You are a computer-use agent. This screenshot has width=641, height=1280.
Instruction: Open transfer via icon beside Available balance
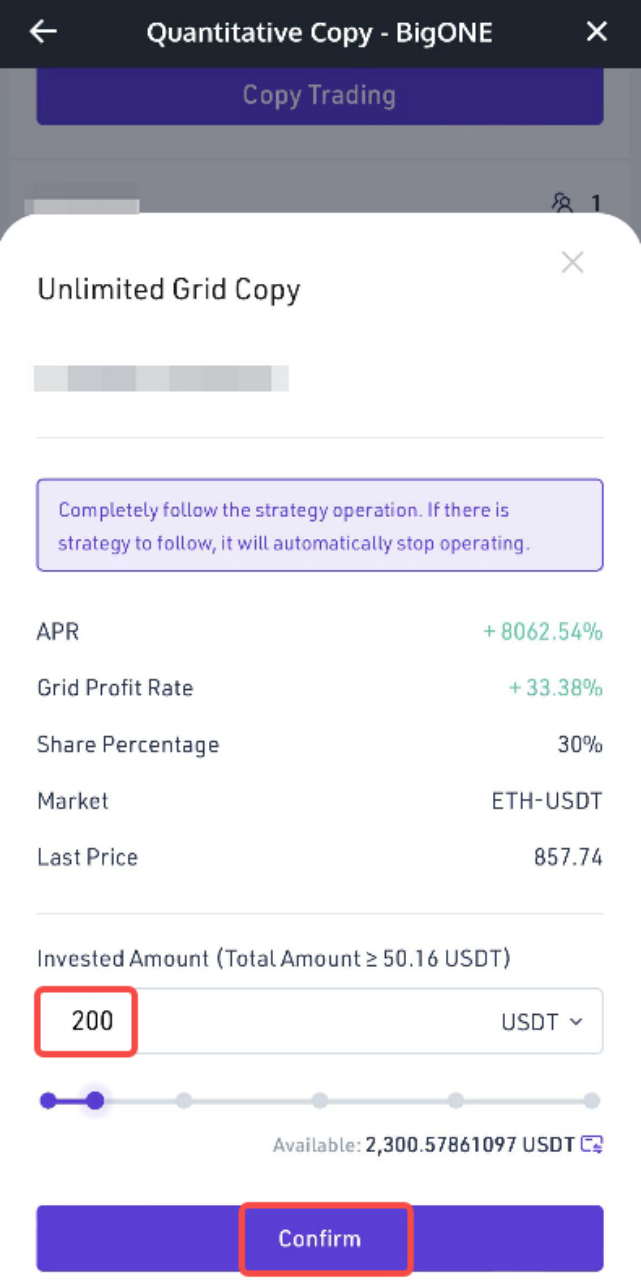[x=593, y=1144]
